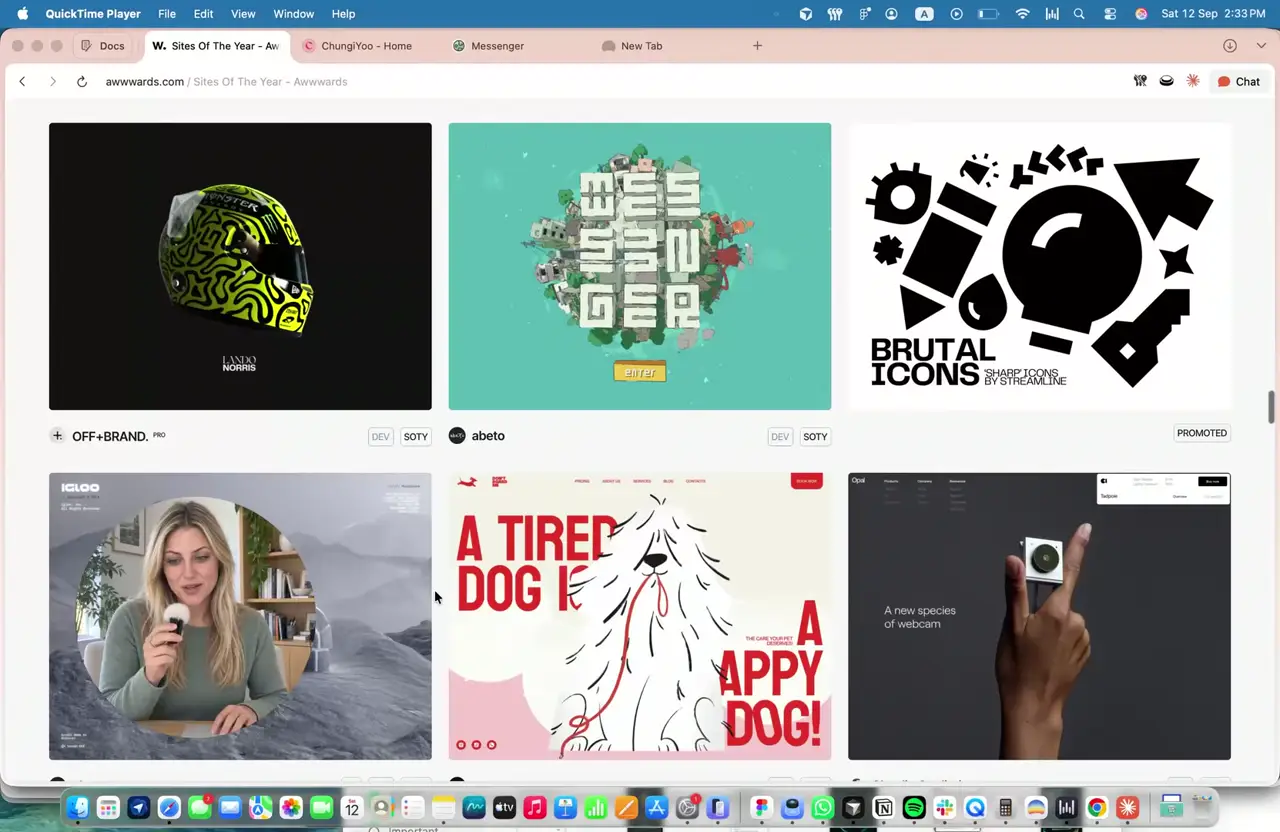Screen dimensions: 1280x832
Task: Click the PROMOTED badge under Brutal Icons
Action: click(x=1202, y=433)
